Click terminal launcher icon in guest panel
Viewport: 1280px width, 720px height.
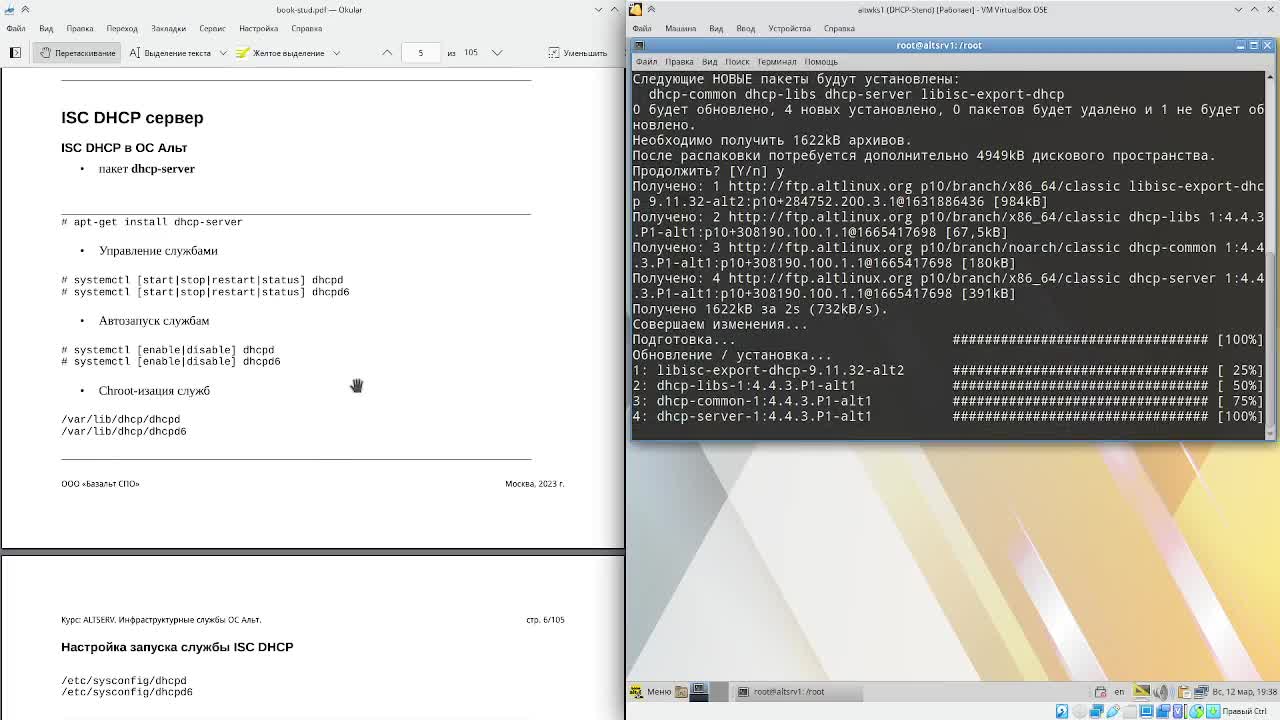pyautogui.click(x=699, y=691)
